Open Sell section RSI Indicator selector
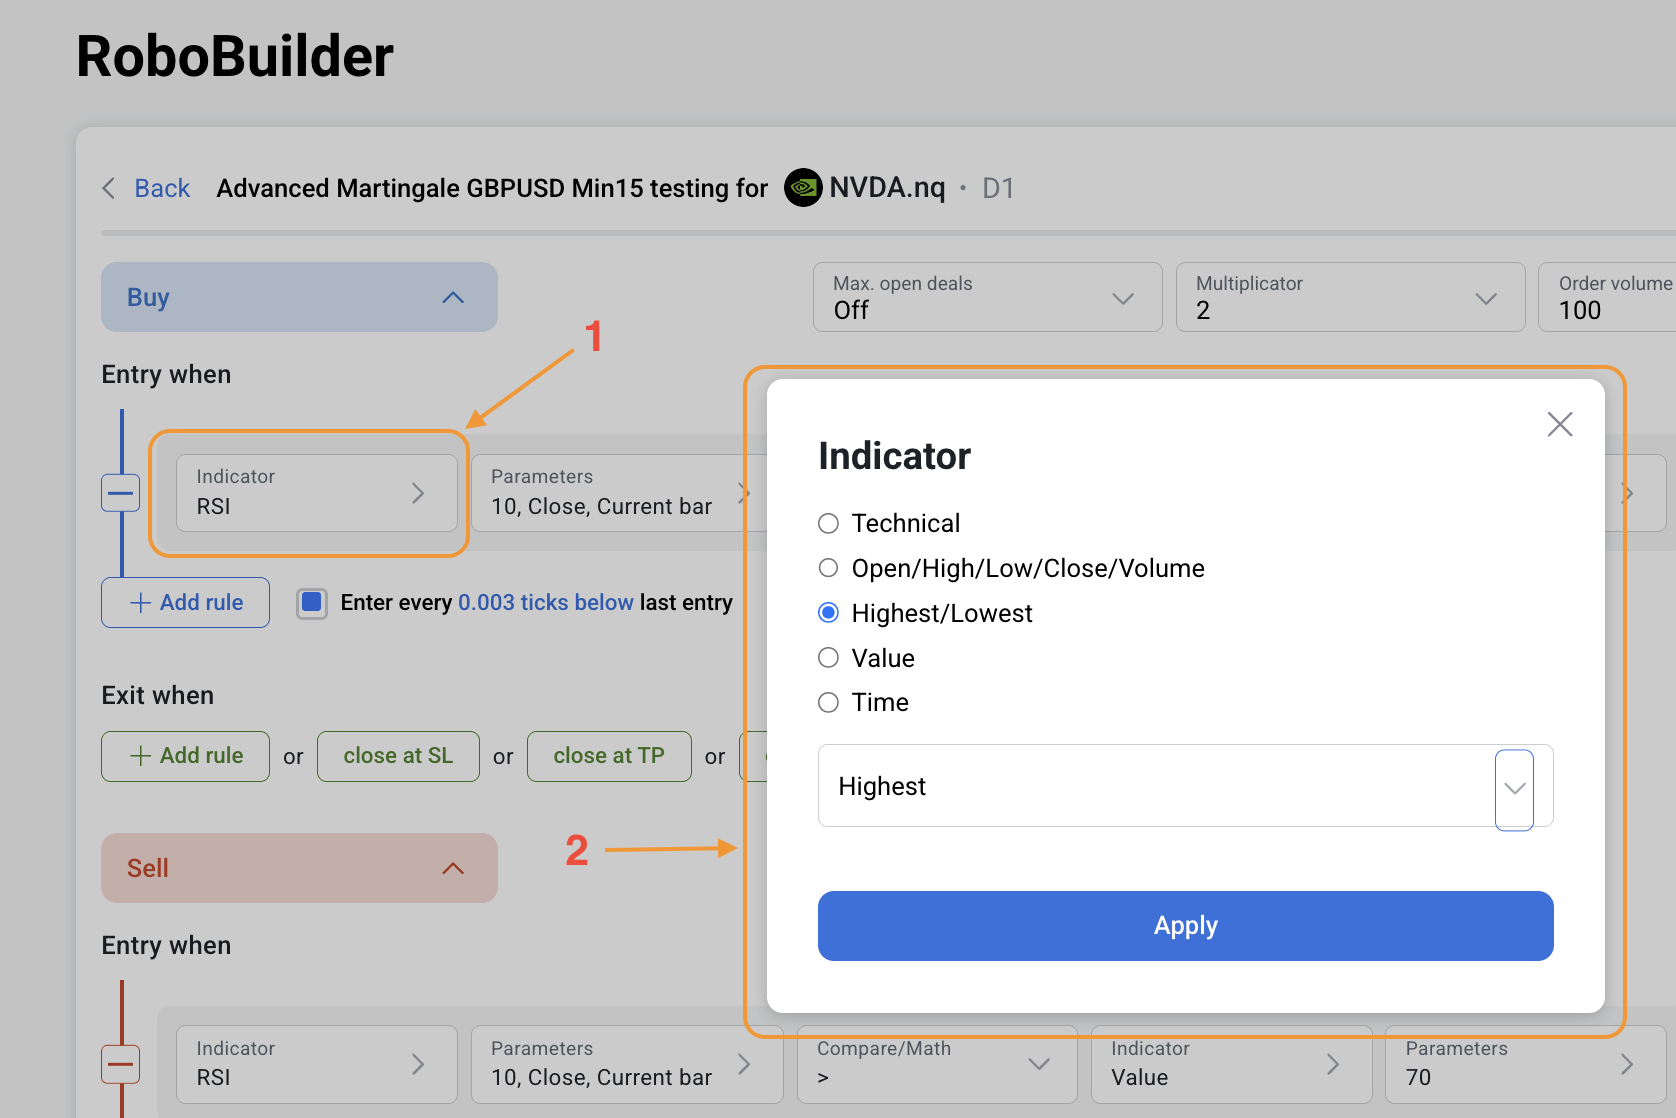 point(317,1064)
